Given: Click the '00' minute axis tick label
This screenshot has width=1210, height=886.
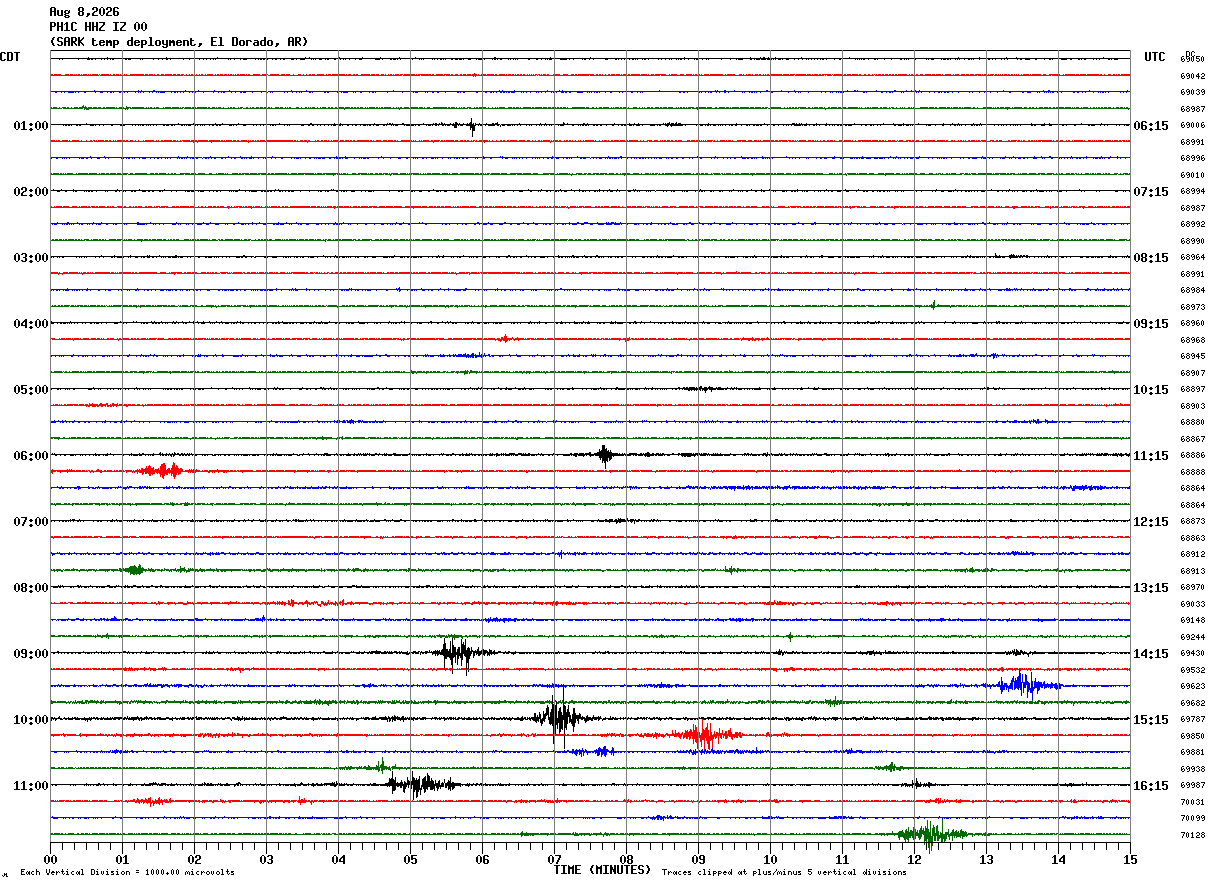Looking at the screenshot, I should 50,859.
